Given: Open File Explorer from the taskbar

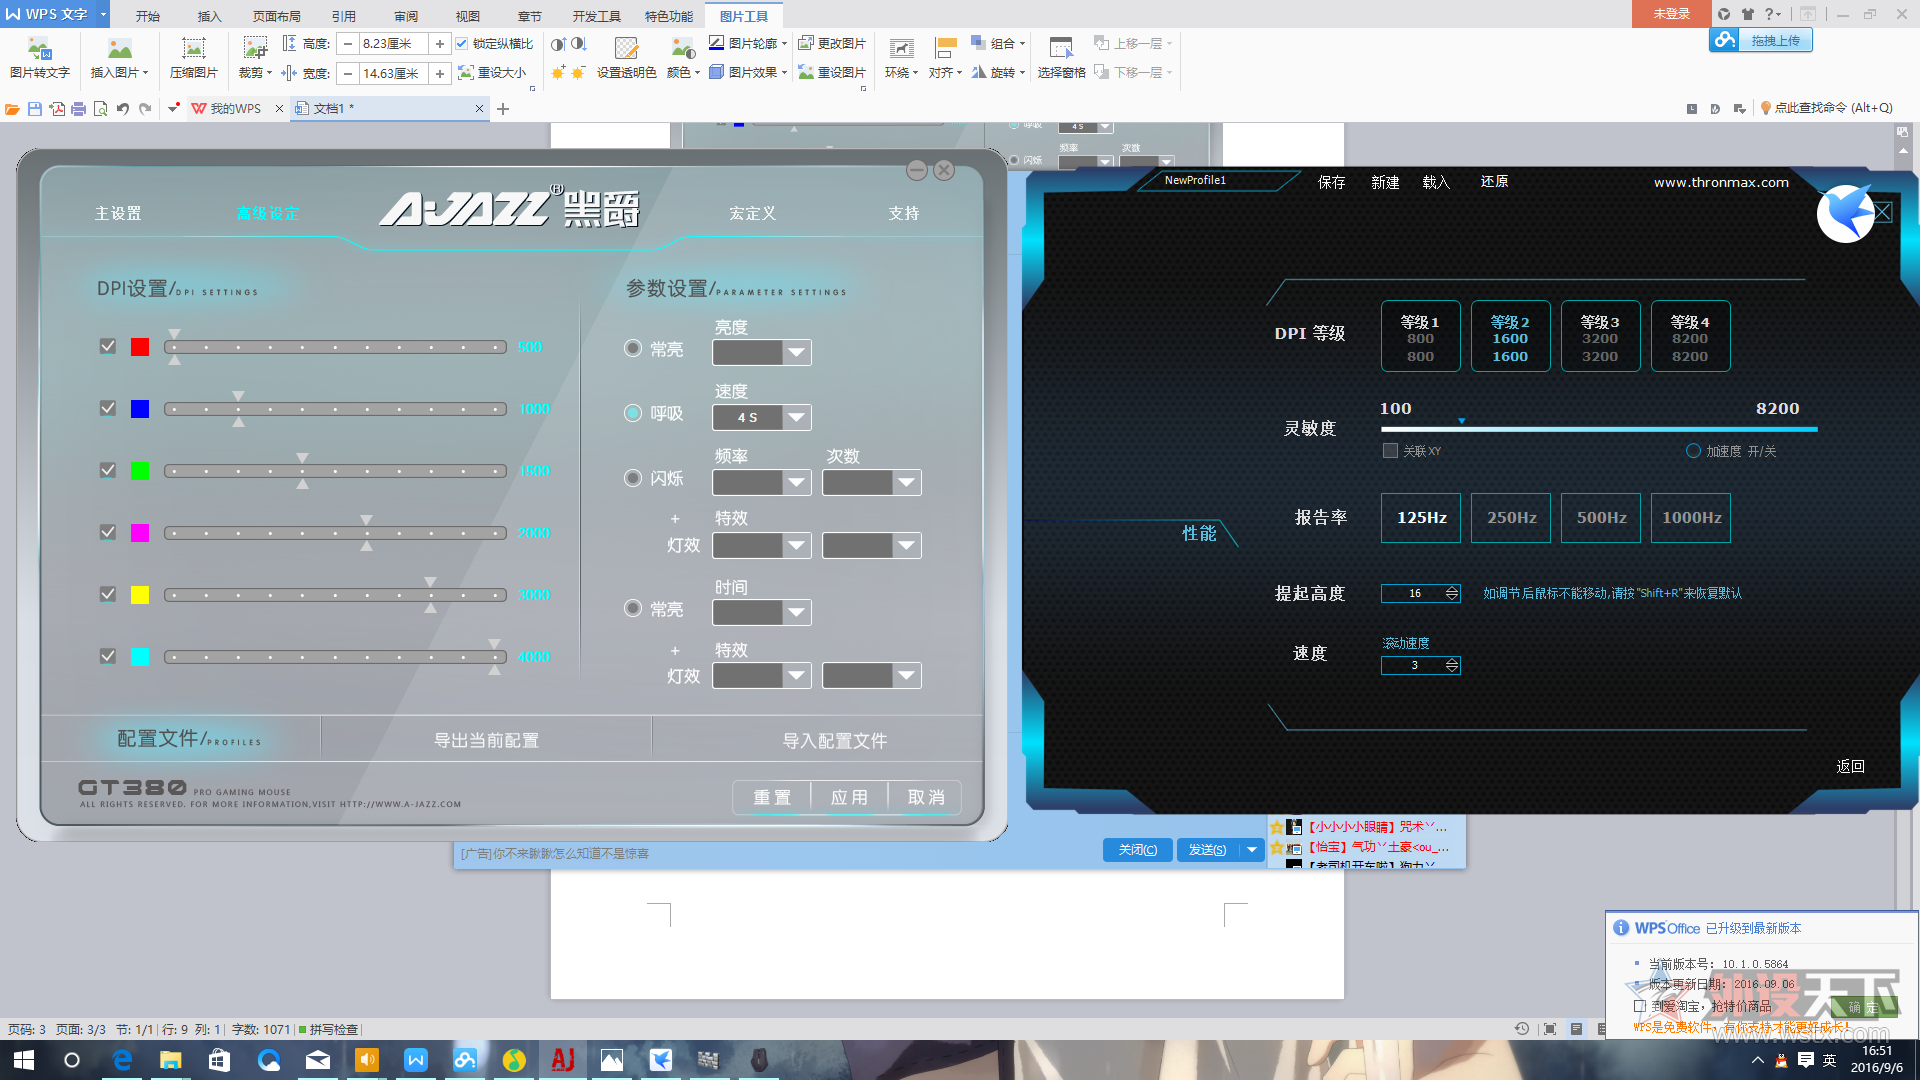Looking at the screenshot, I should point(171,1060).
